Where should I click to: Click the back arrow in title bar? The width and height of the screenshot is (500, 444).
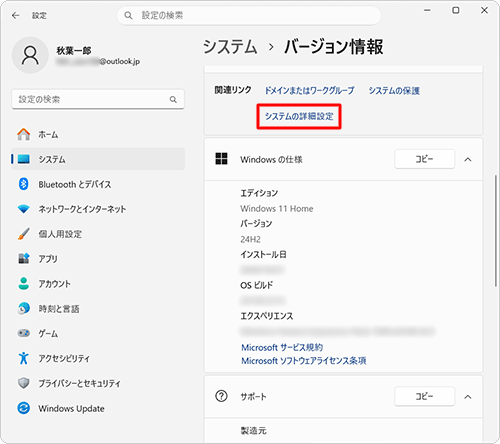pos(15,15)
